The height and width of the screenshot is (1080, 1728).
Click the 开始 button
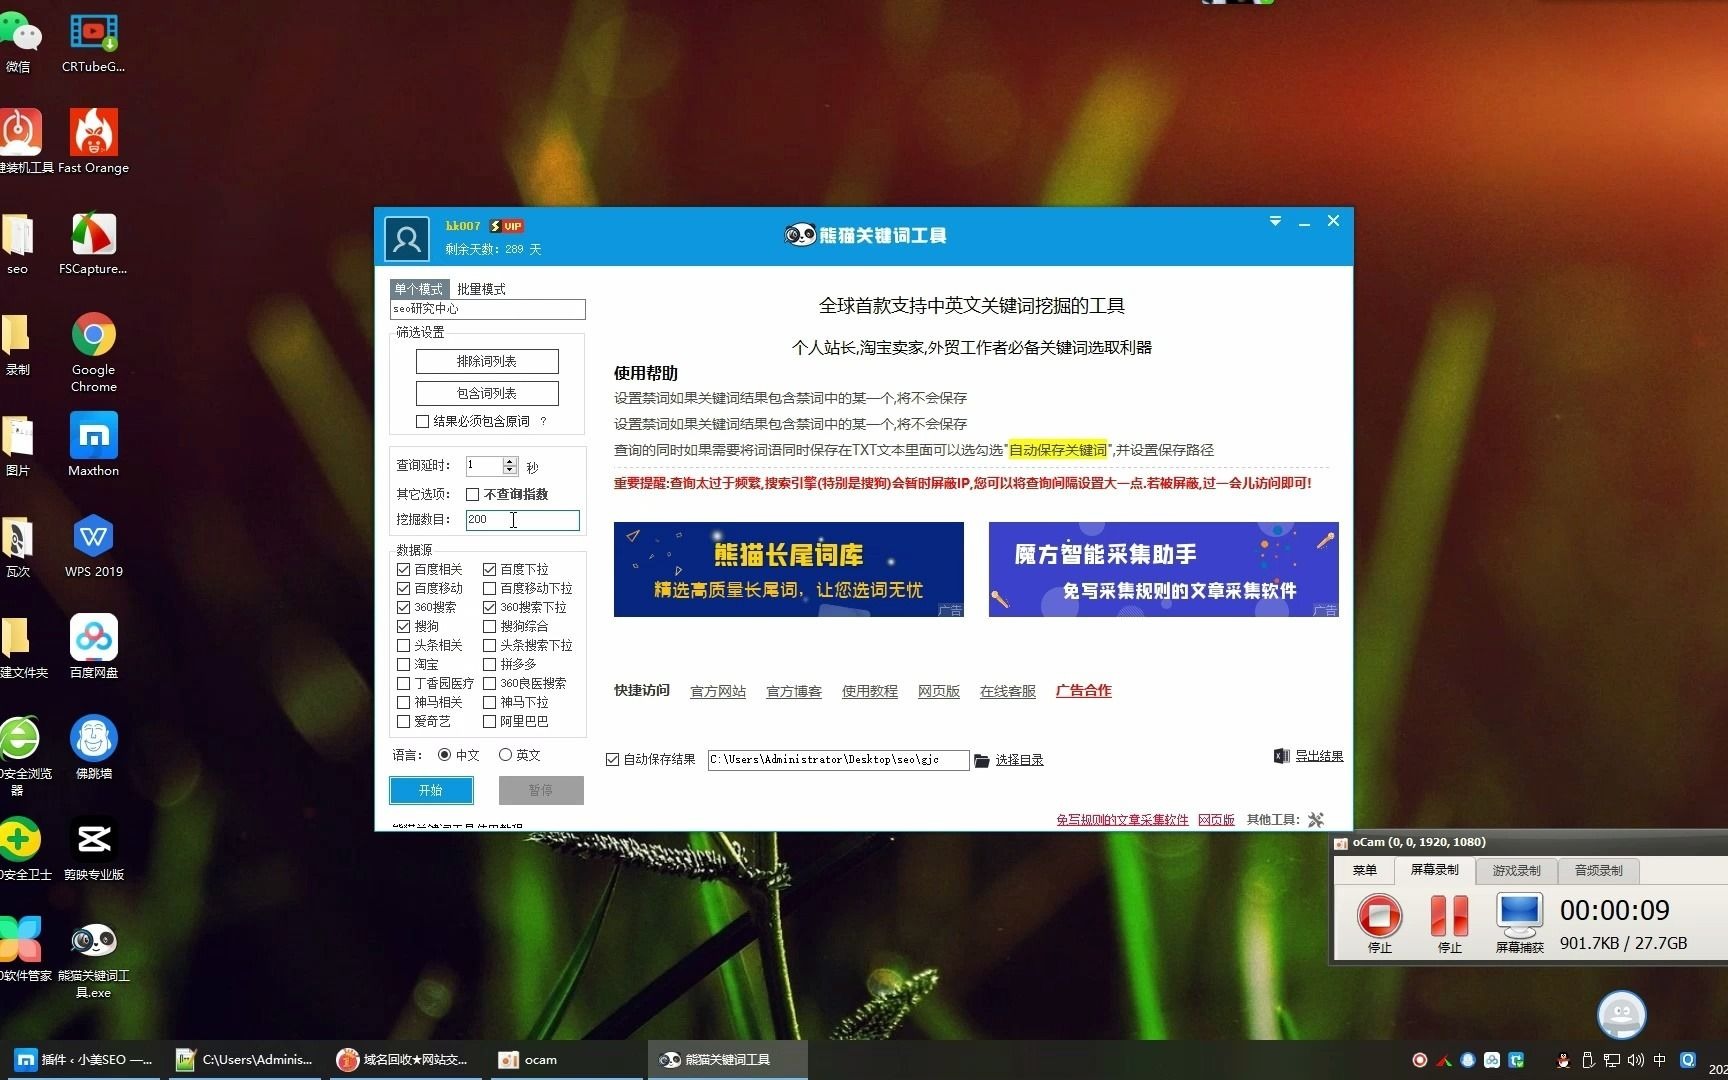coord(431,790)
